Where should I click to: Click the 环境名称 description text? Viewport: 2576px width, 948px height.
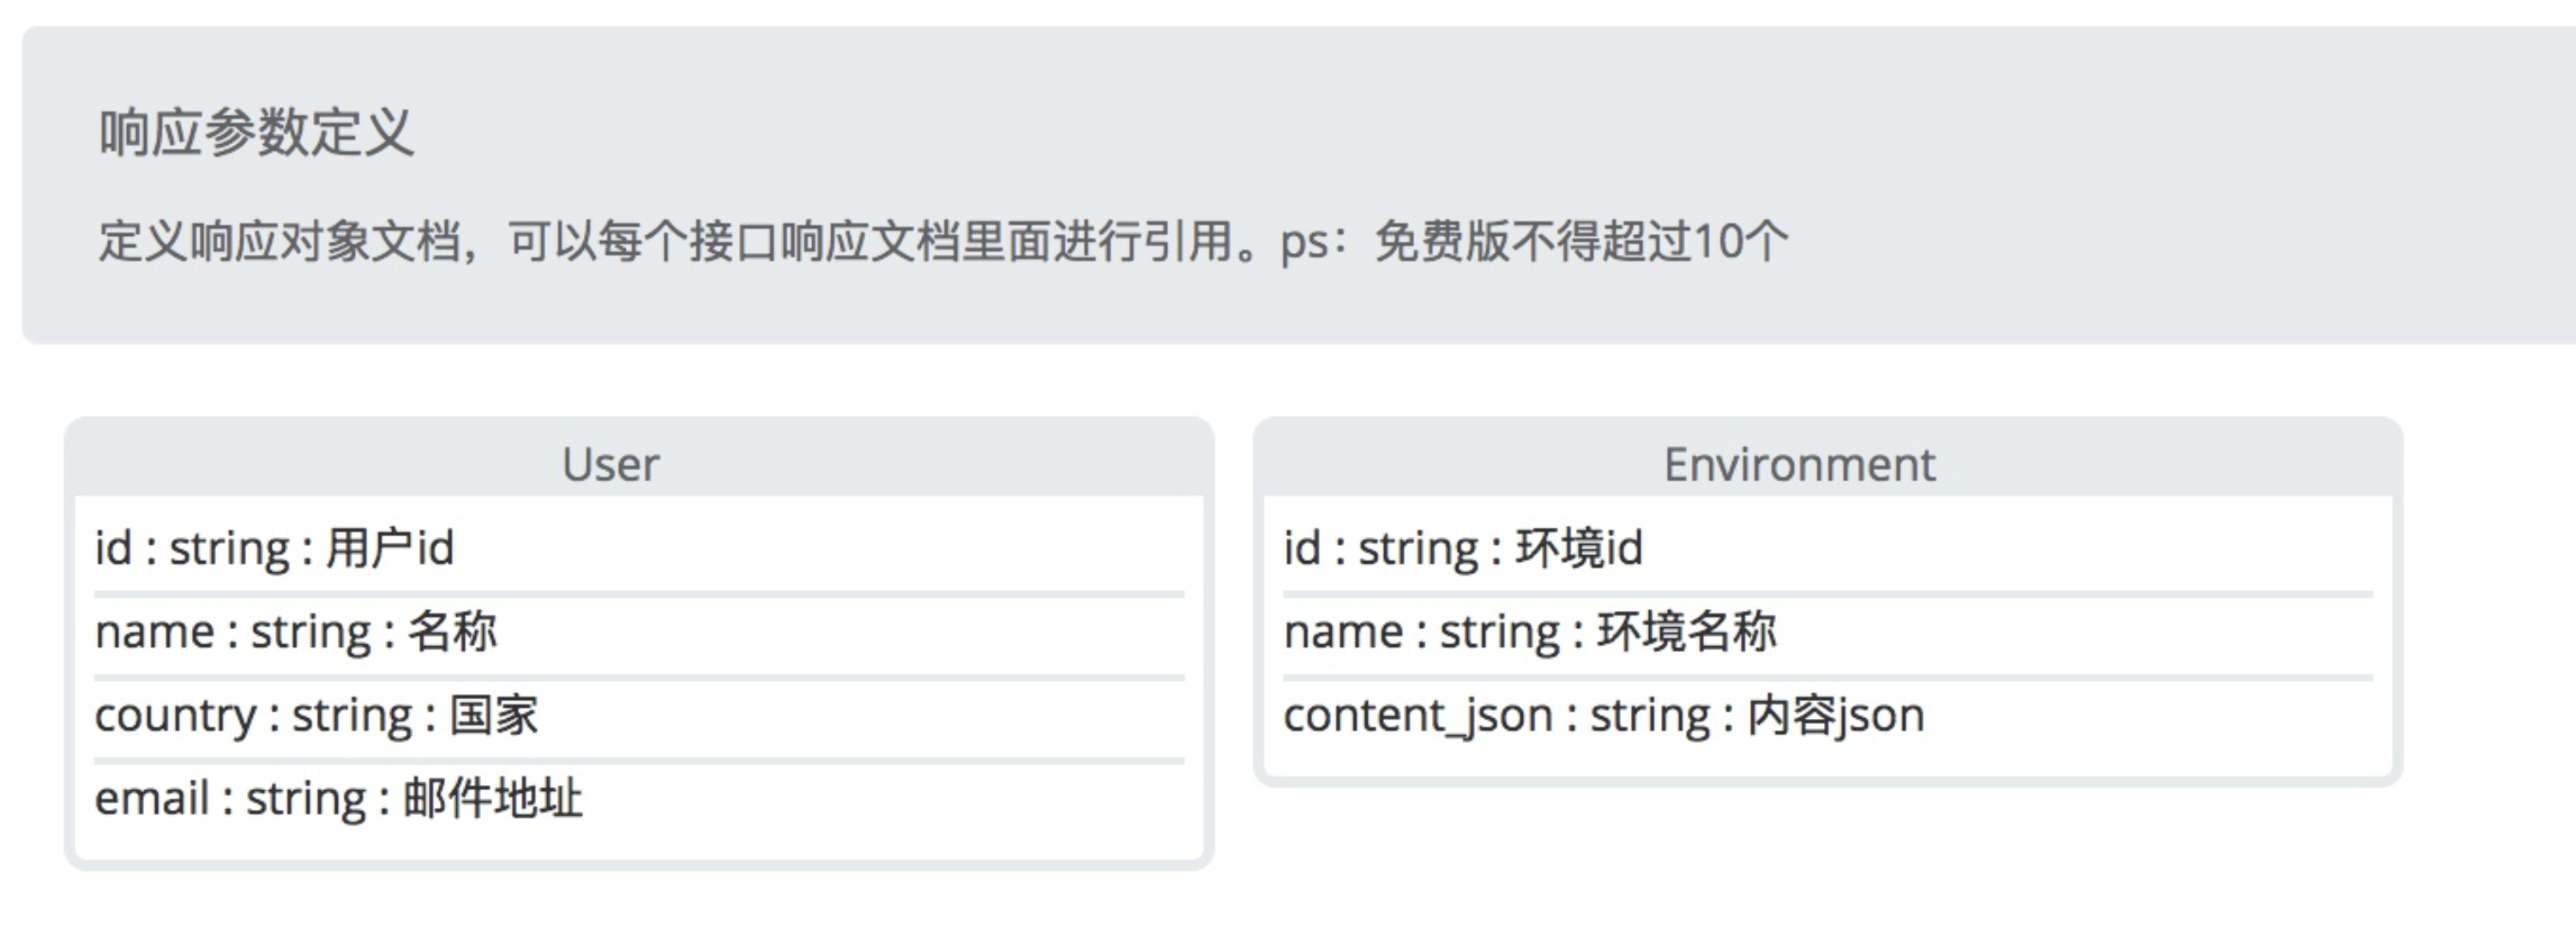(1686, 632)
